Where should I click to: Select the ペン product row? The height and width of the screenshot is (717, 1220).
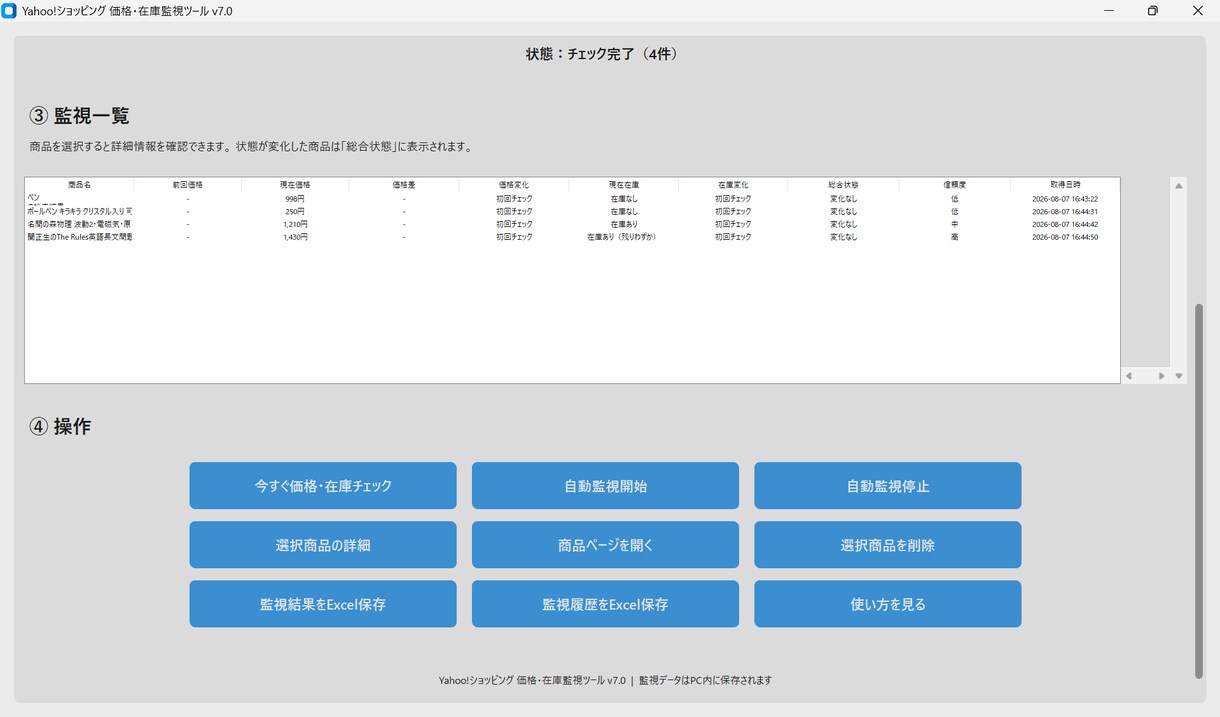572,199
